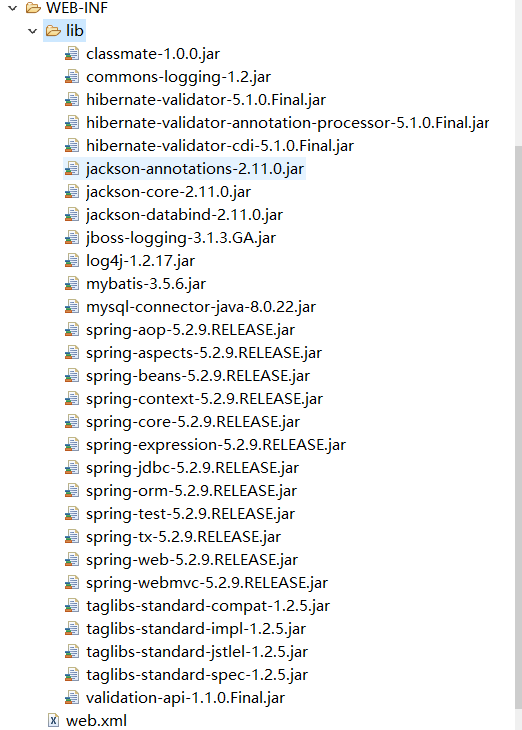Collapse the lib folder chevron
The image size is (522, 730).
click(x=33, y=31)
